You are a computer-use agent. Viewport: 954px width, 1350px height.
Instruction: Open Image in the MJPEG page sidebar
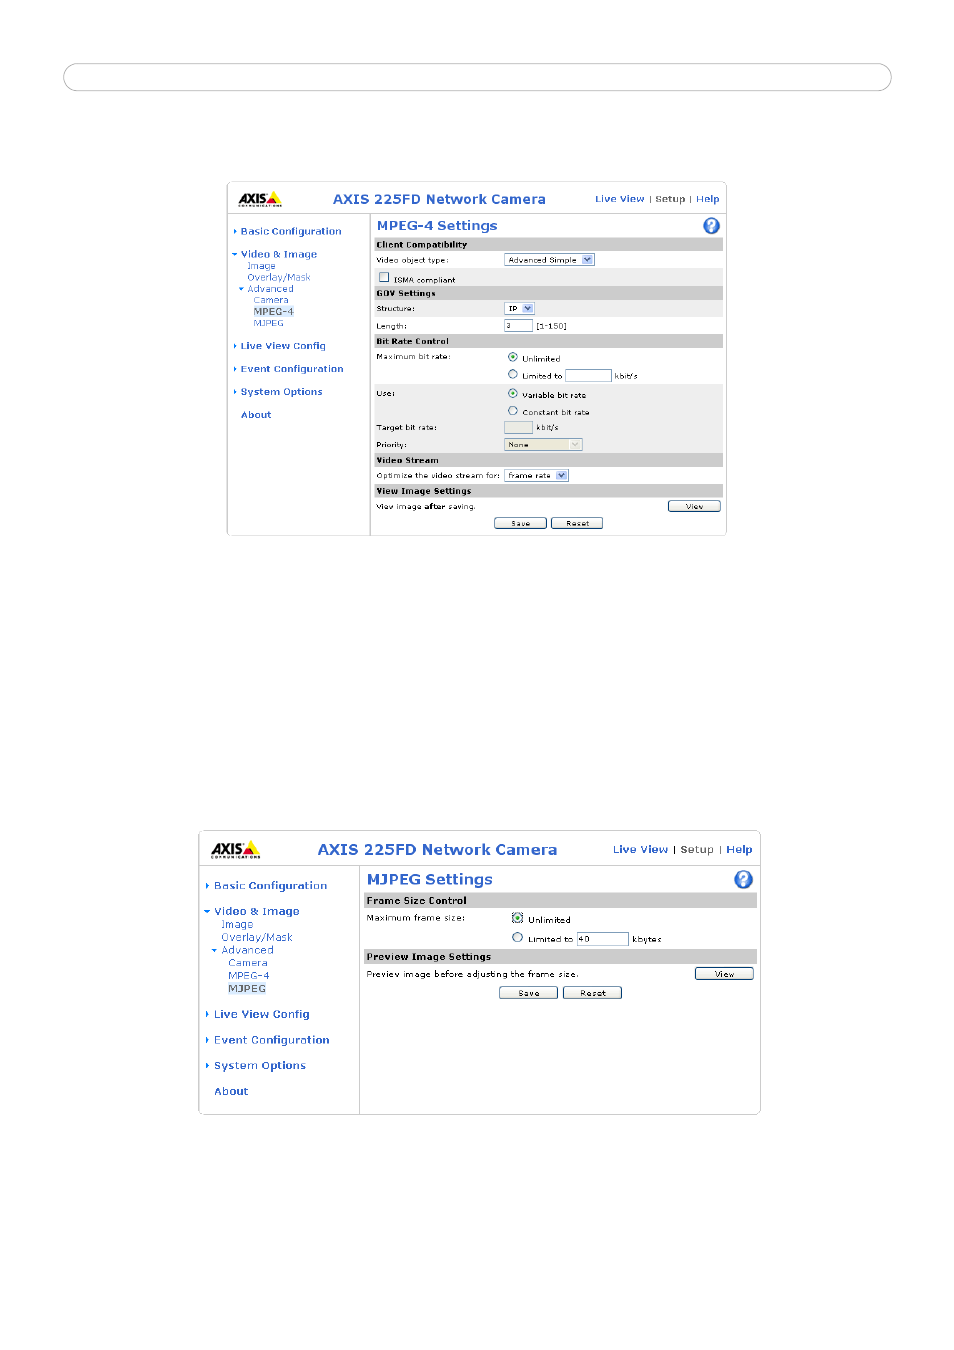click(x=237, y=925)
